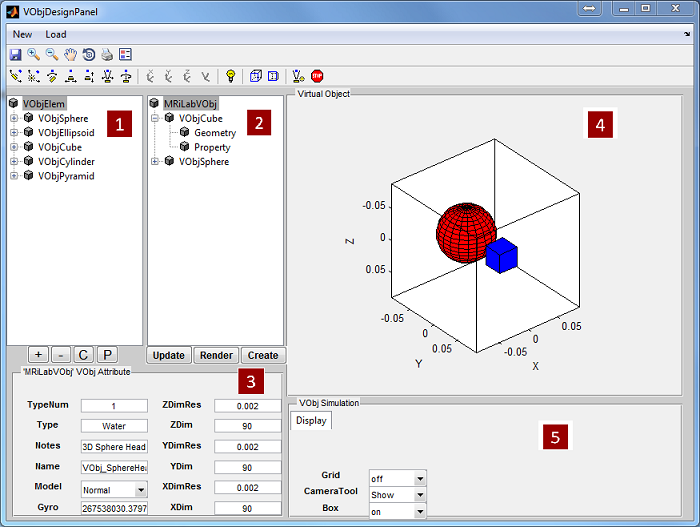Click the Render button
Image resolution: width=700 pixels, height=527 pixels.
(x=217, y=356)
